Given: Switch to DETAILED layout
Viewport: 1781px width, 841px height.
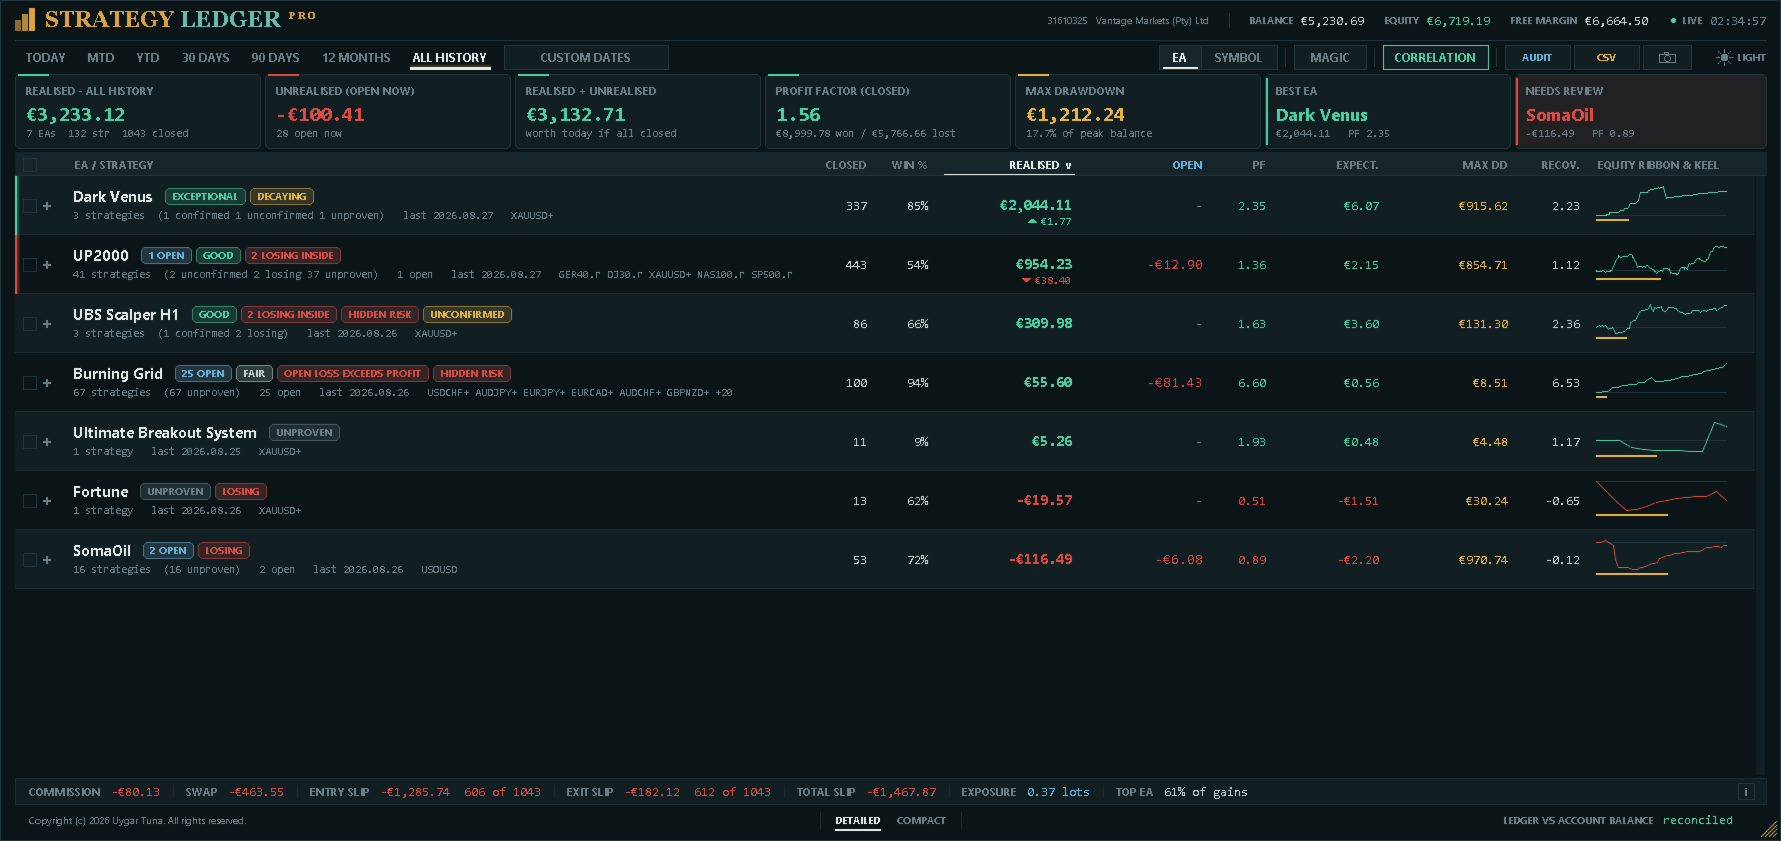Looking at the screenshot, I should [858, 821].
